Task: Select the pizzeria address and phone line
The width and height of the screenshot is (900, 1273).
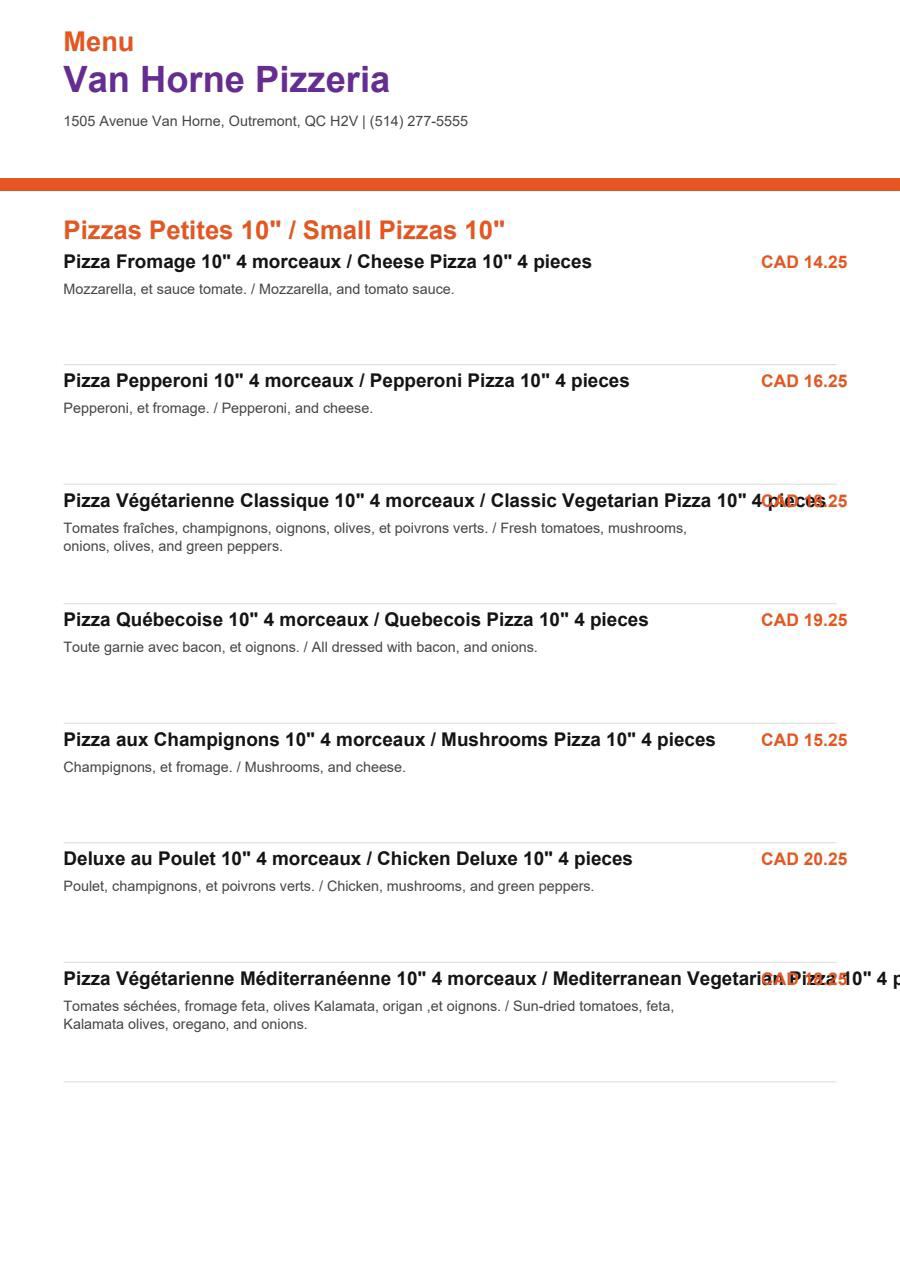Action: pos(265,122)
